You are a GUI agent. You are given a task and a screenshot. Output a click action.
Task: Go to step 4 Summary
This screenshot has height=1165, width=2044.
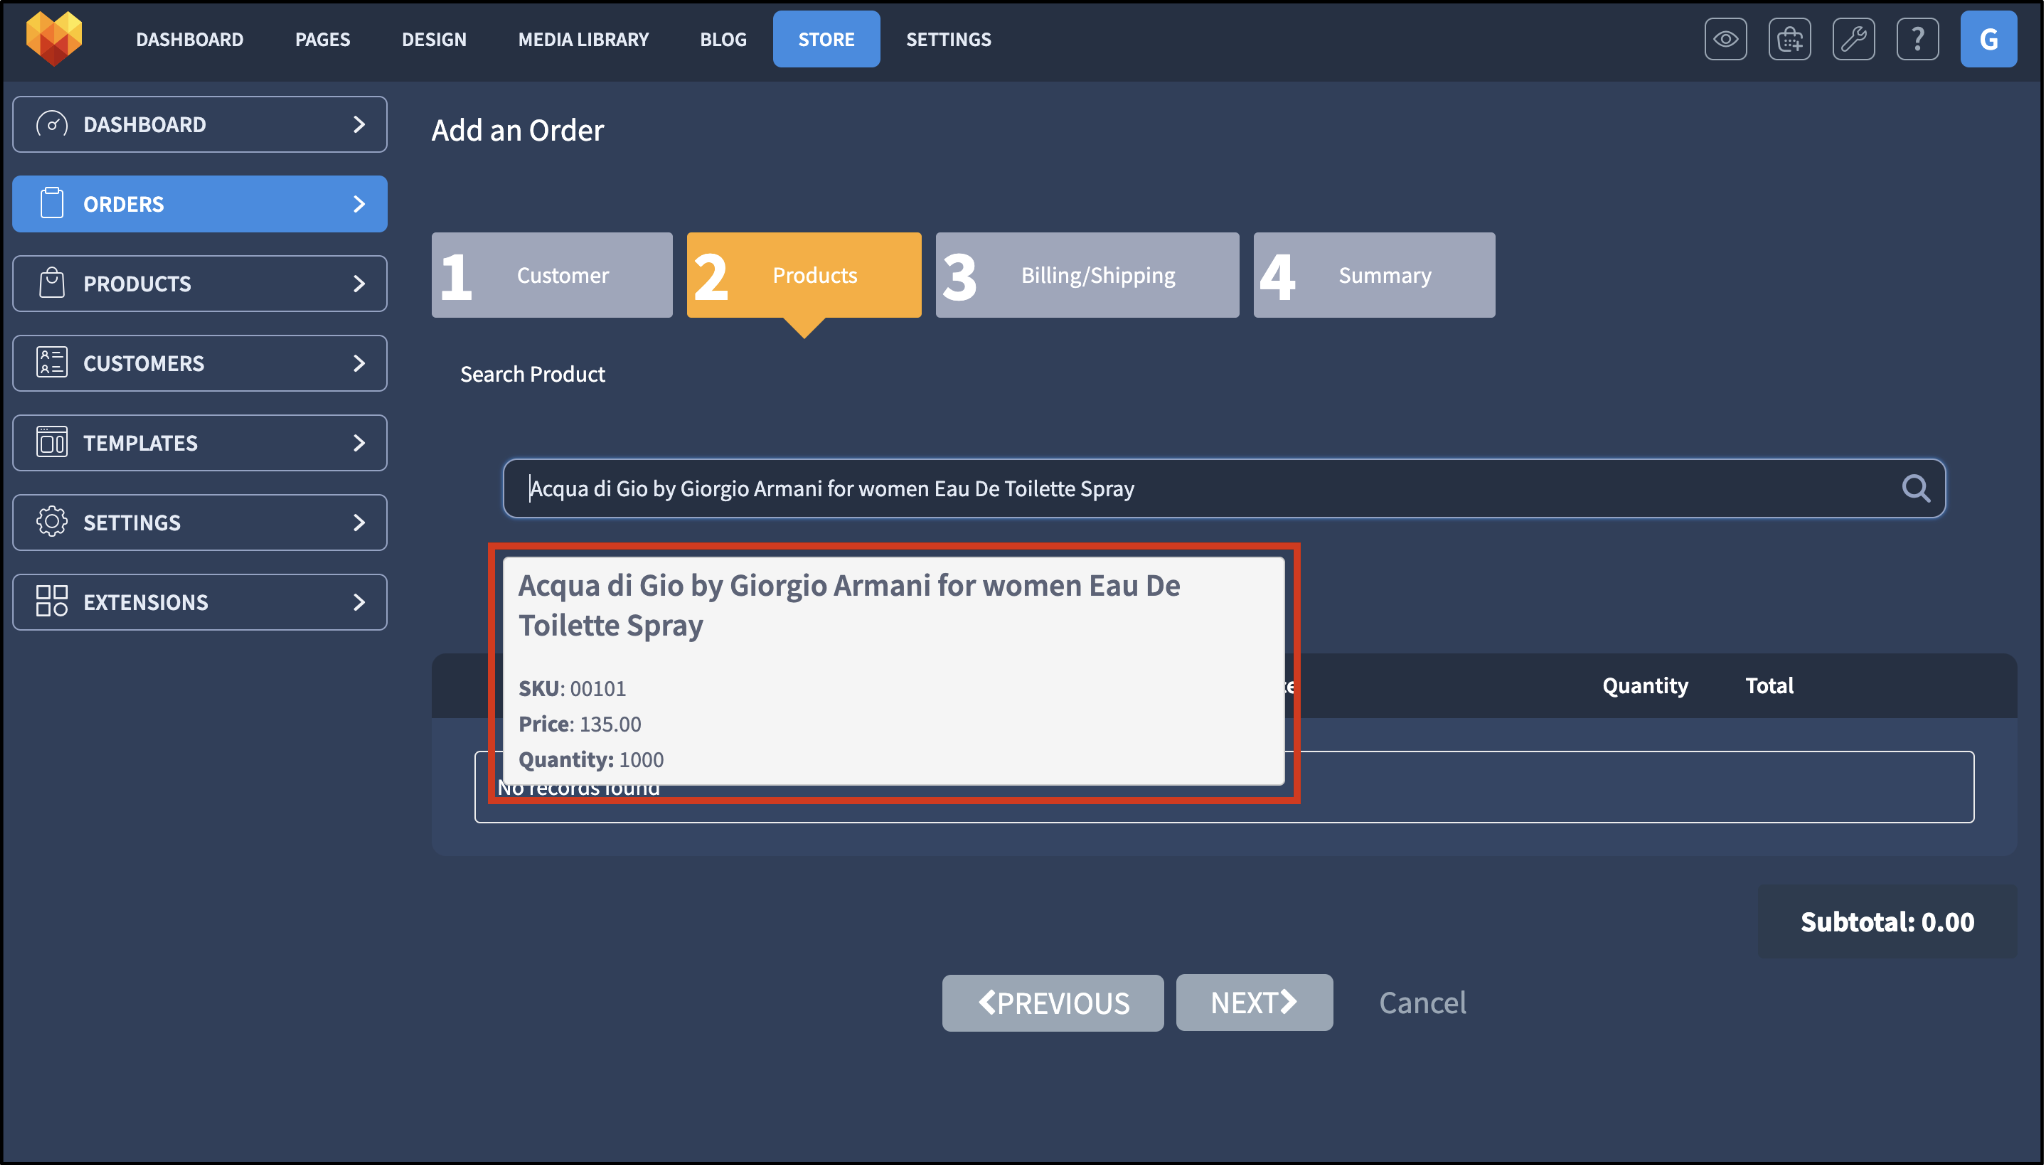[x=1374, y=275]
